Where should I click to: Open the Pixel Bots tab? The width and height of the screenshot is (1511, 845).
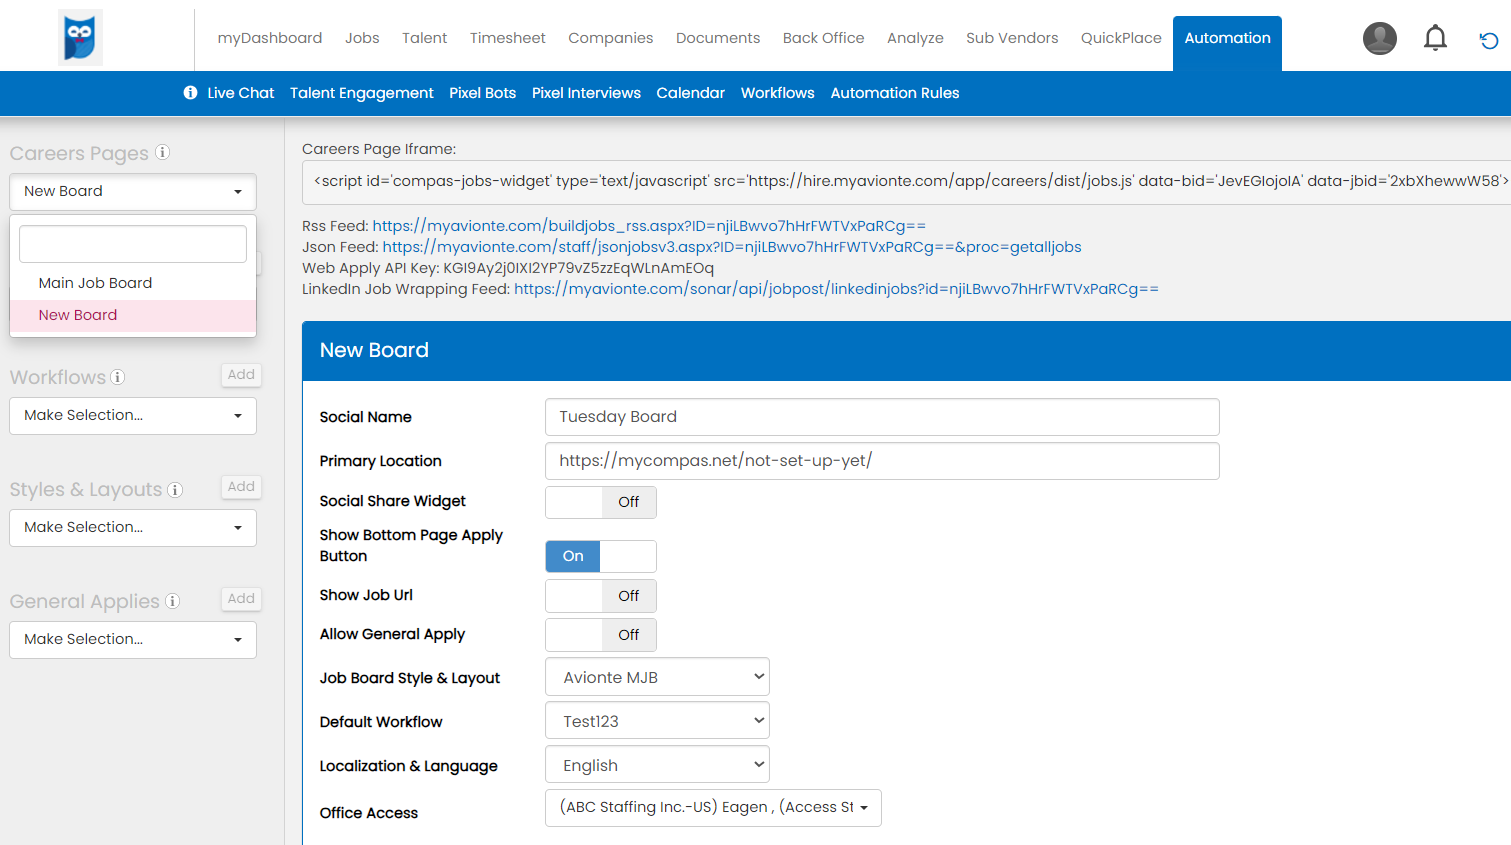pyautogui.click(x=482, y=93)
